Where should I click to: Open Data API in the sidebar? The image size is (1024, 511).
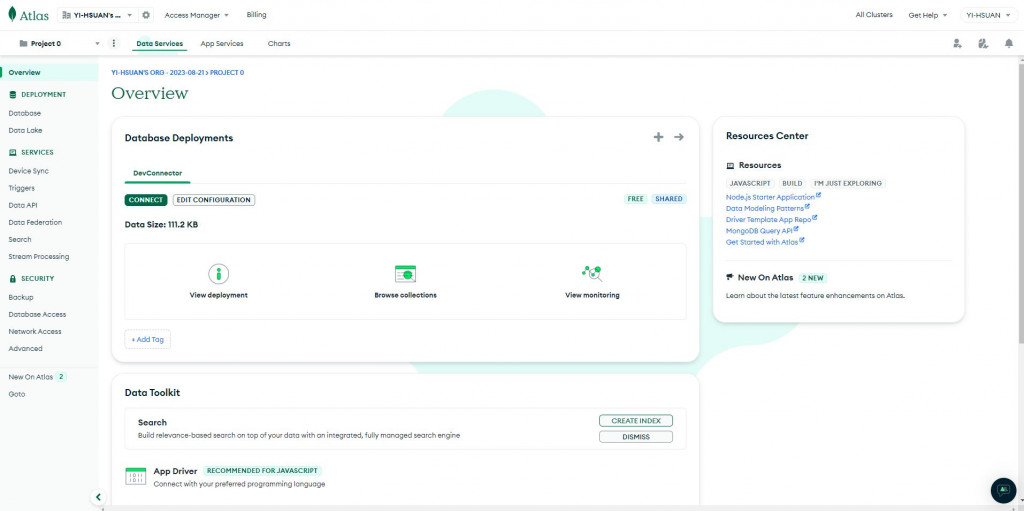[23, 205]
